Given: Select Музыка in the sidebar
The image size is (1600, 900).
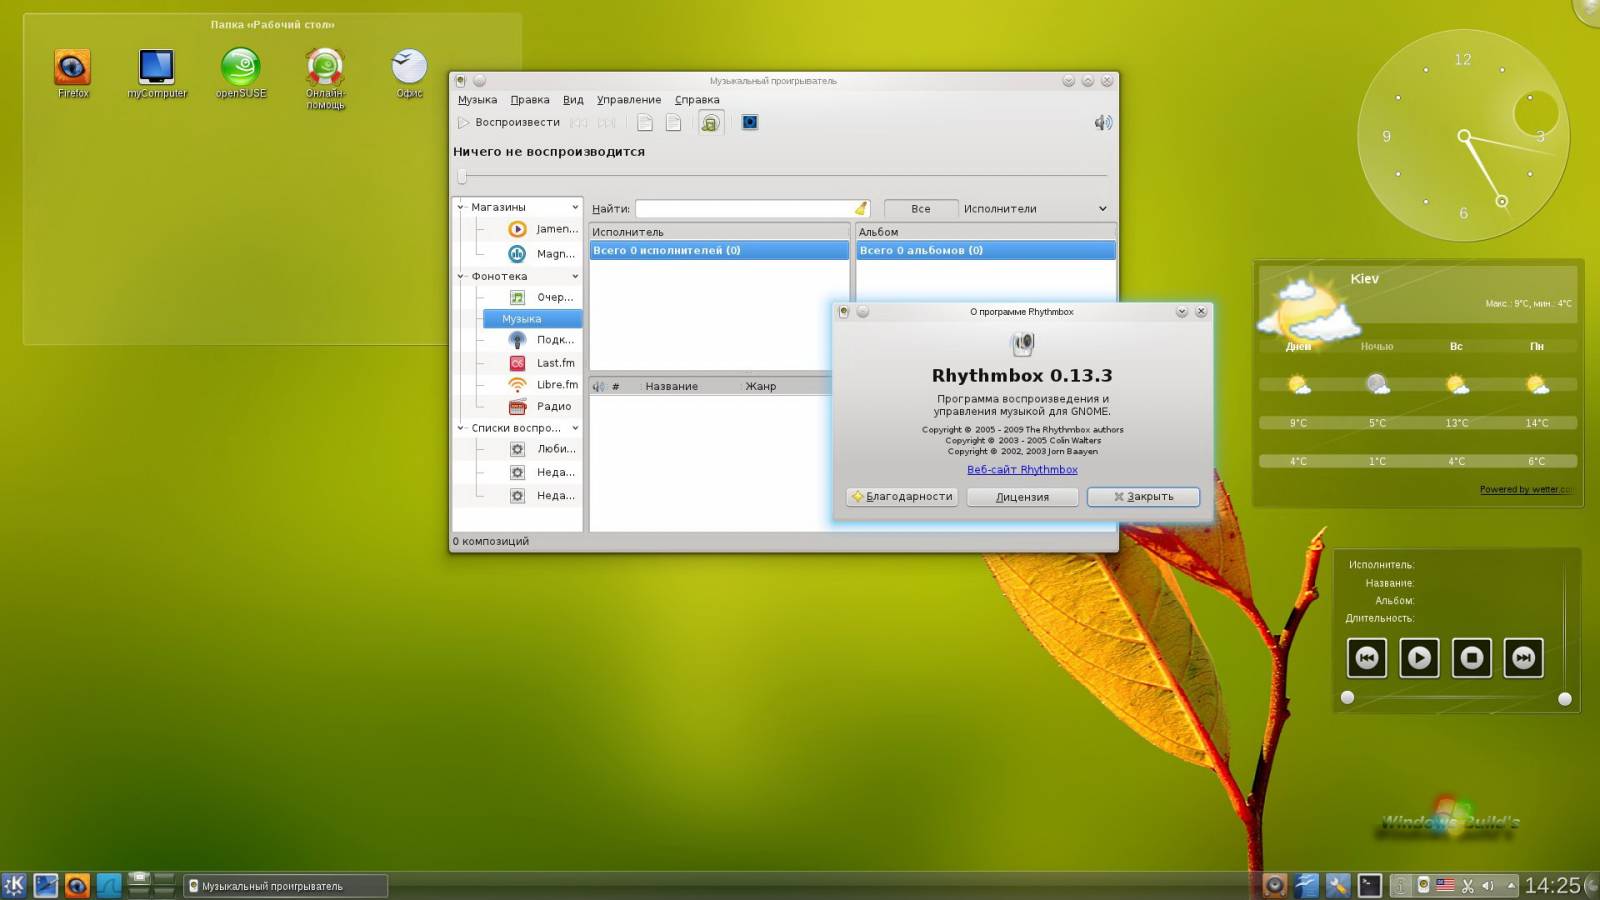Looking at the screenshot, I should [x=531, y=318].
